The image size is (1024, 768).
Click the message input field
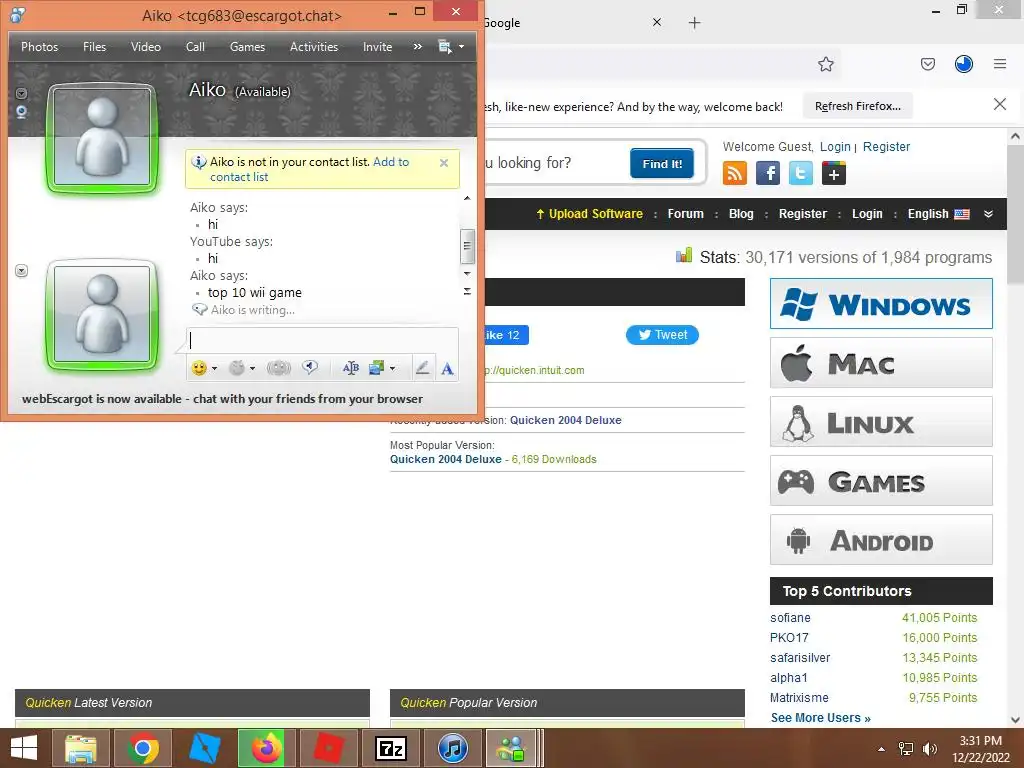click(323, 340)
